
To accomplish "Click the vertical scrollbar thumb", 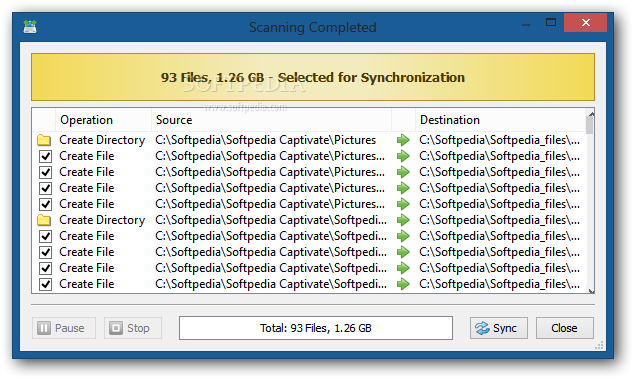I will click(x=590, y=125).
